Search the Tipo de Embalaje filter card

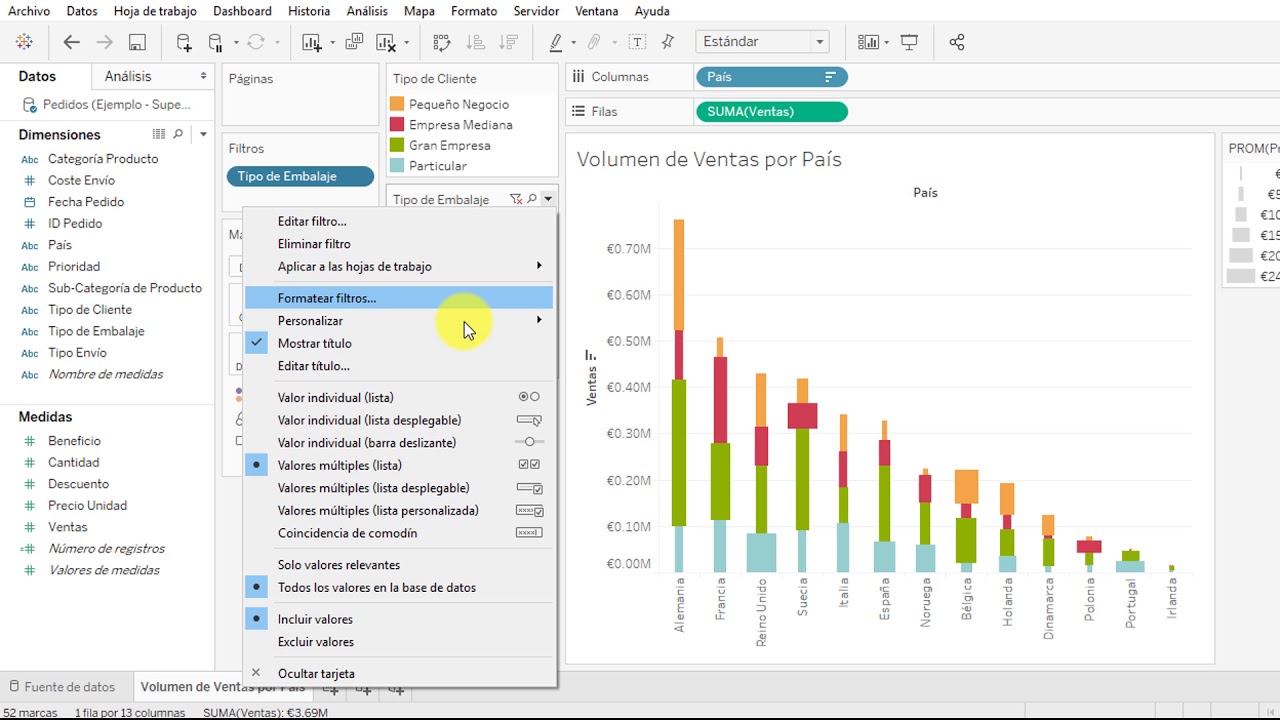tap(532, 199)
